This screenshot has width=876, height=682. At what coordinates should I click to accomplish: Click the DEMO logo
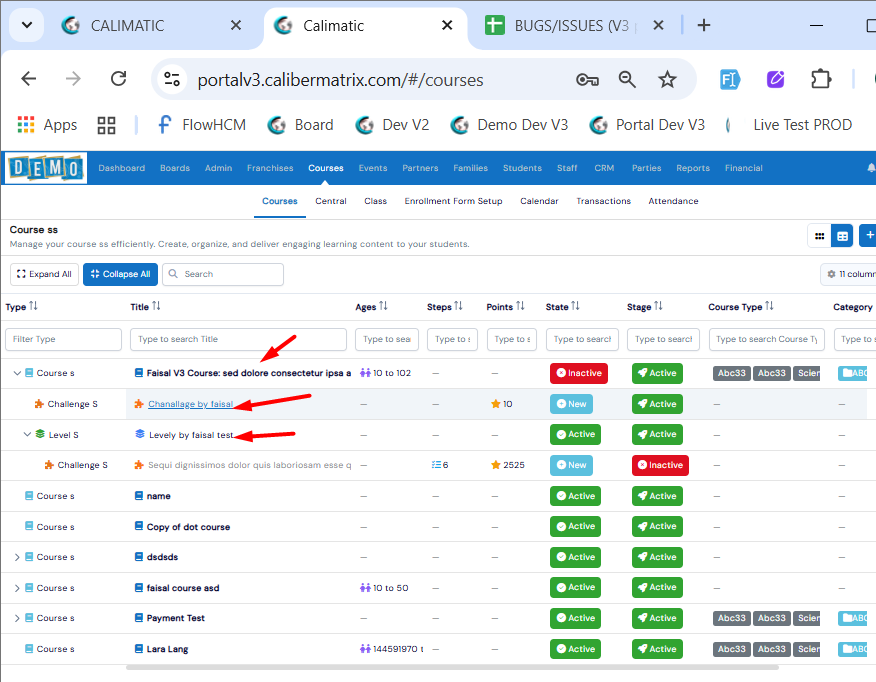coord(46,168)
